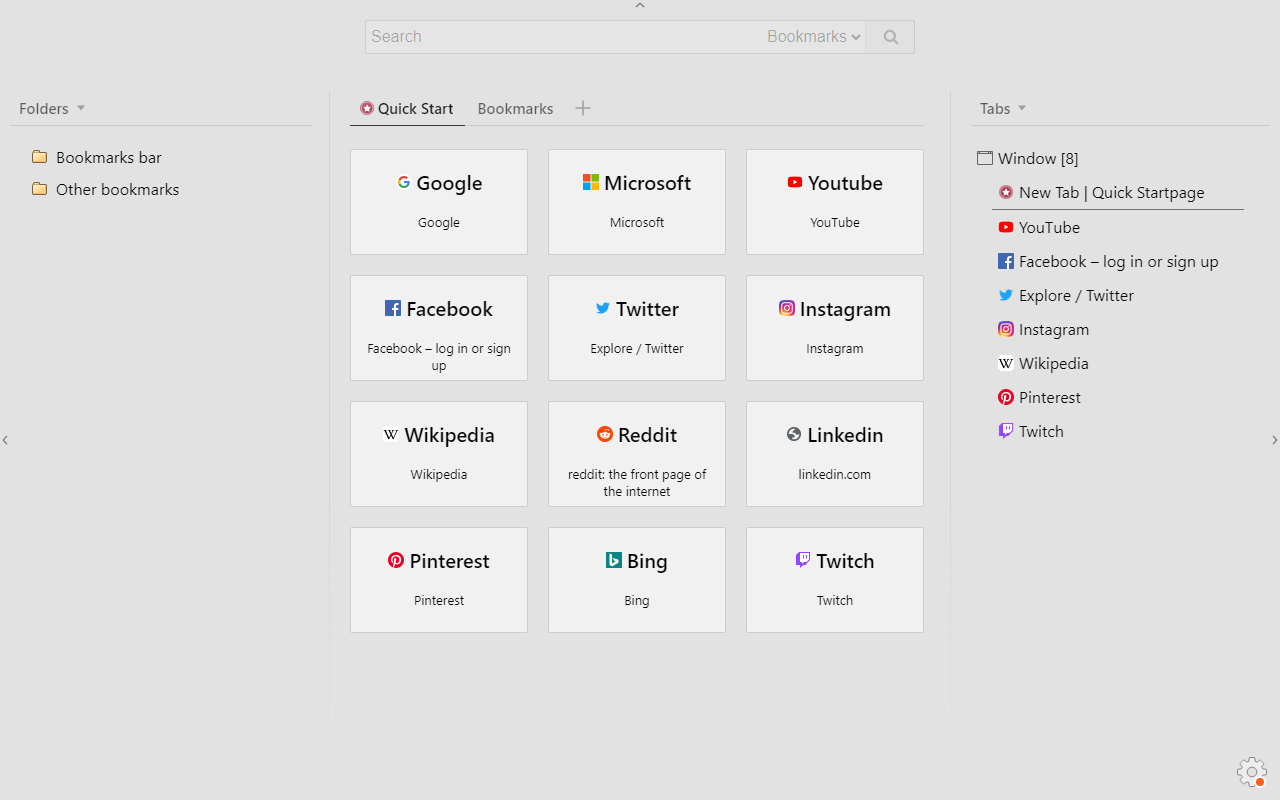Click YouTube favicon in Tabs list

point(1006,227)
